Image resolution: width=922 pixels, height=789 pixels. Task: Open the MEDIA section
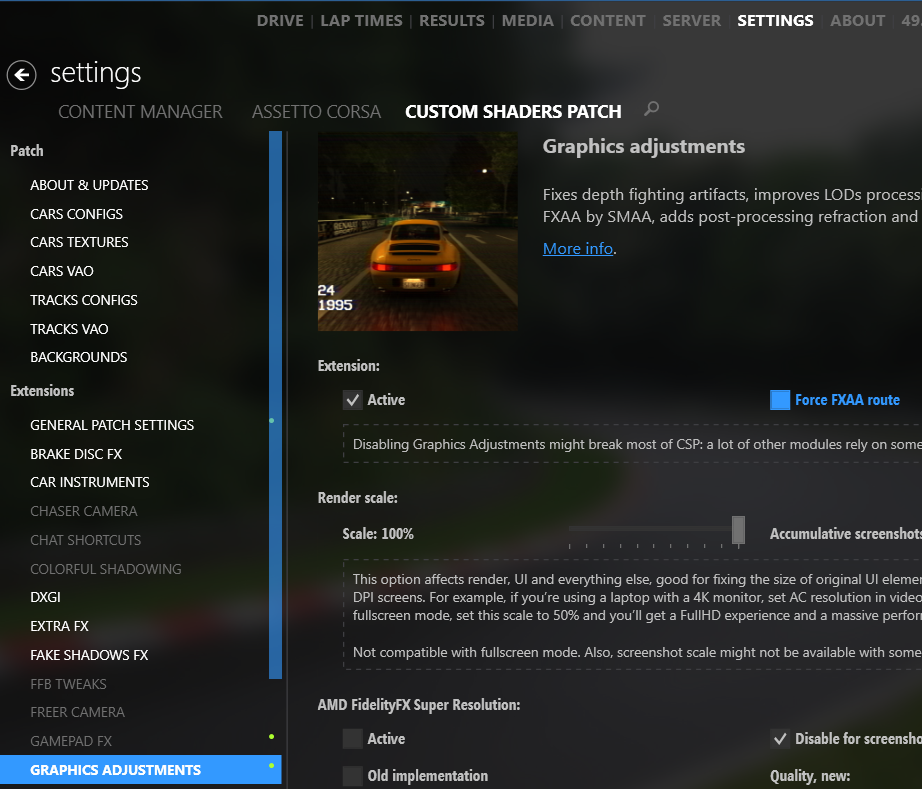coord(527,21)
